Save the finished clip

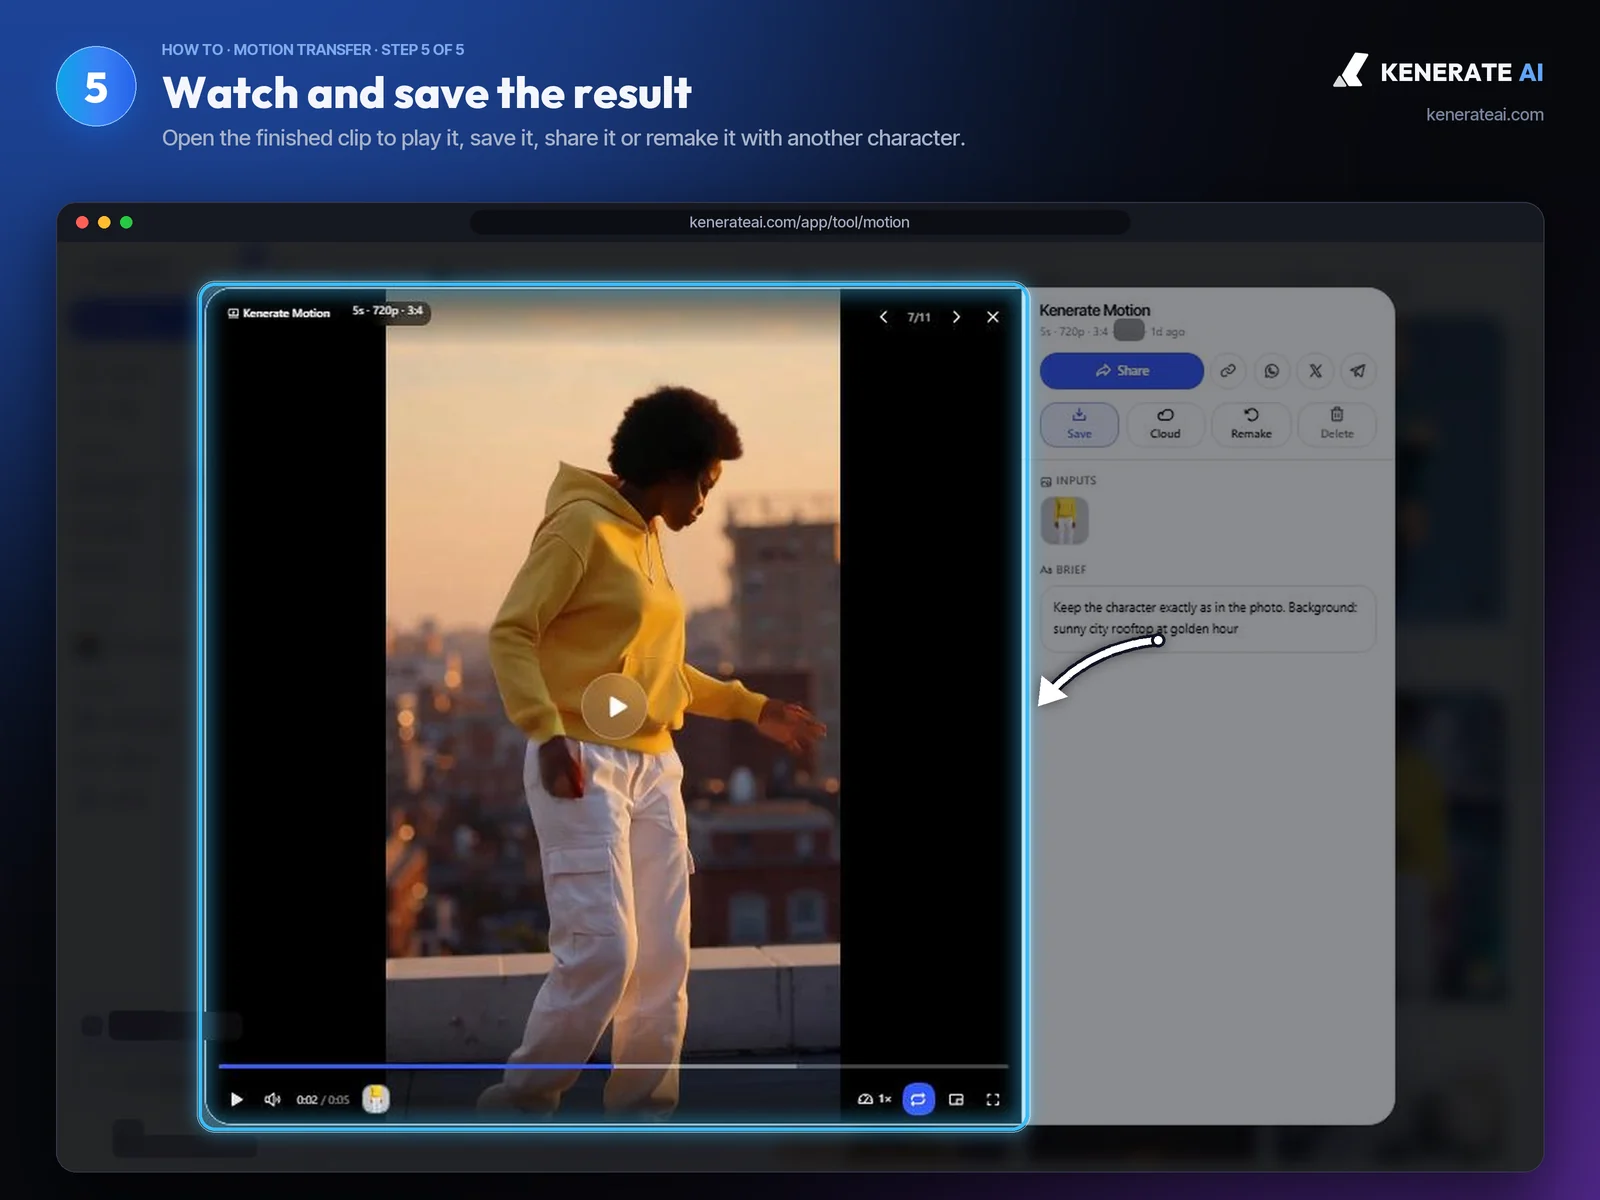[1079, 424]
